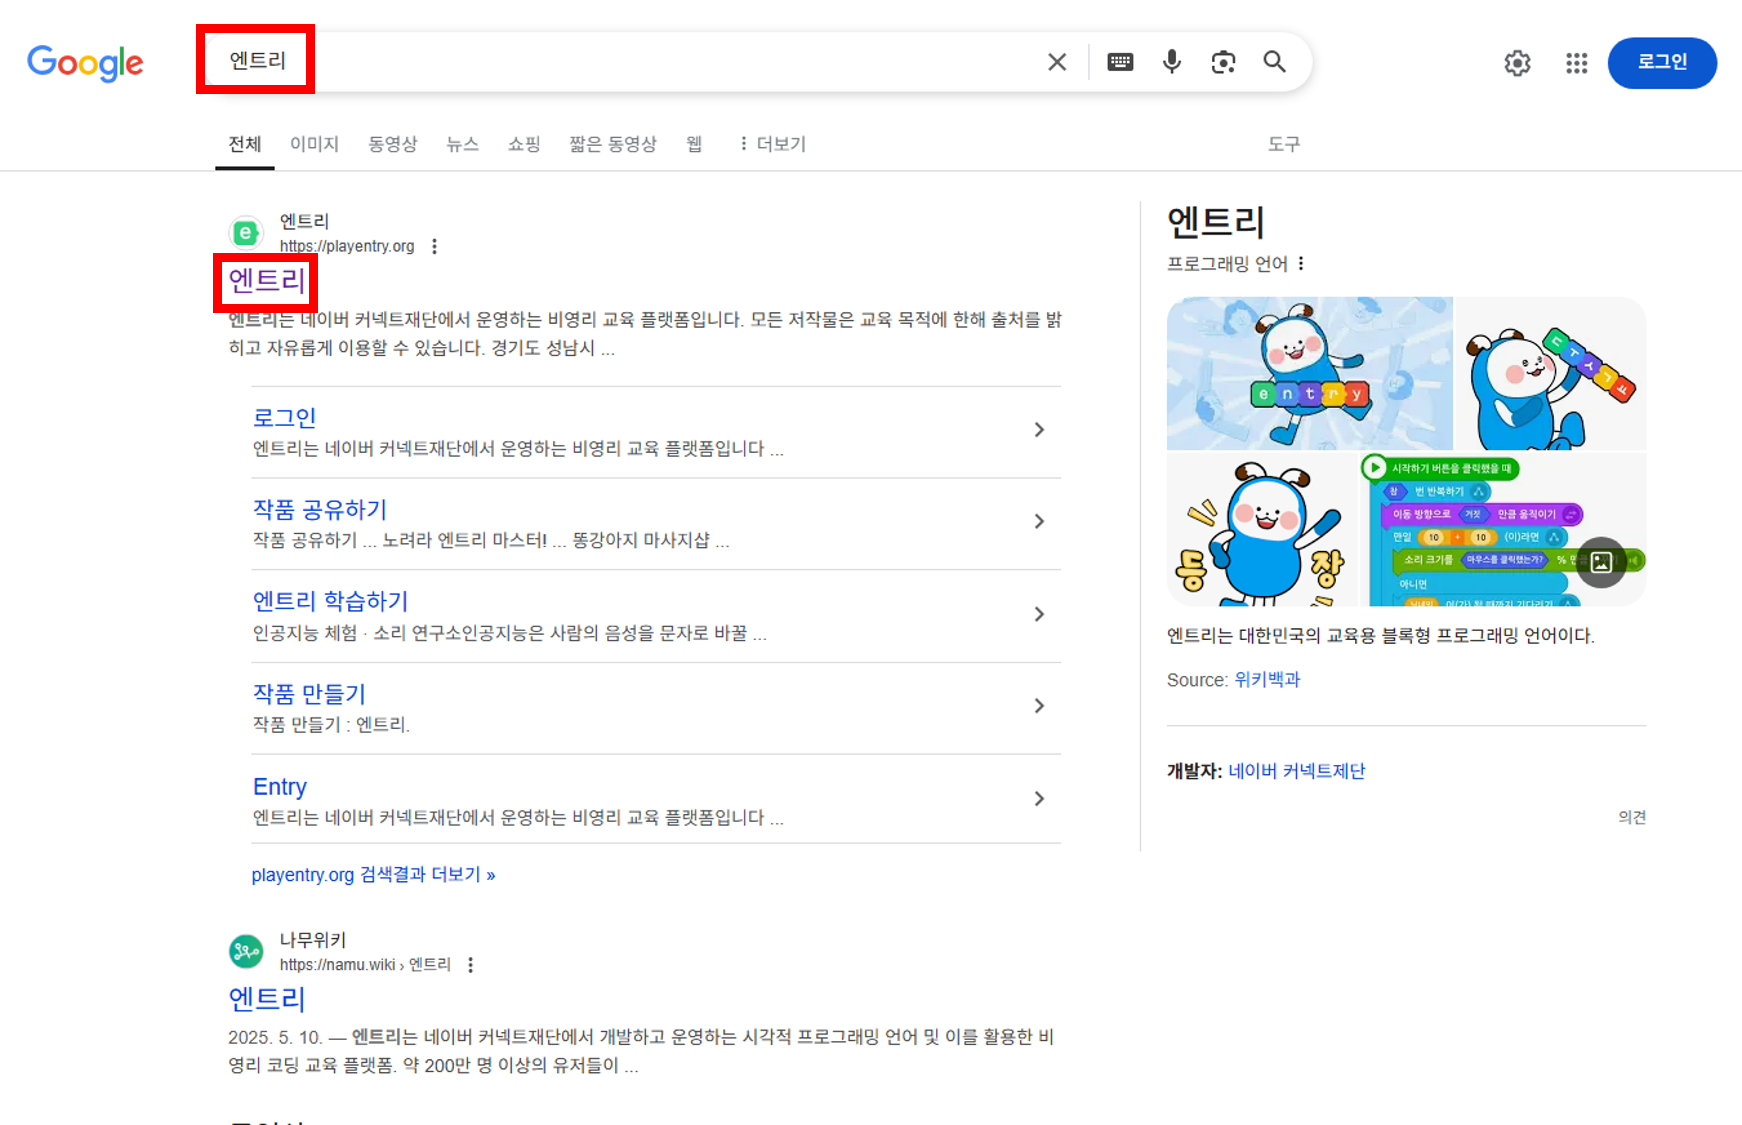Click the playentry.org green favicon
Viewport: 1742px width, 1125px height.
click(246, 233)
